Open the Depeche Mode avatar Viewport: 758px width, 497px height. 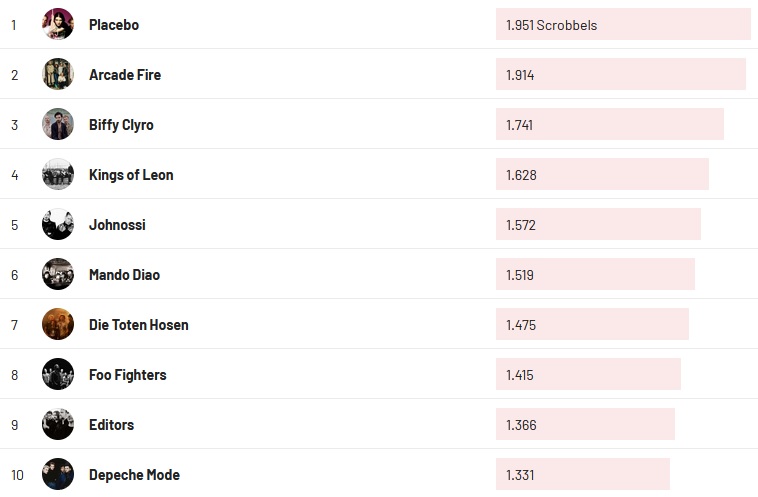click(58, 474)
